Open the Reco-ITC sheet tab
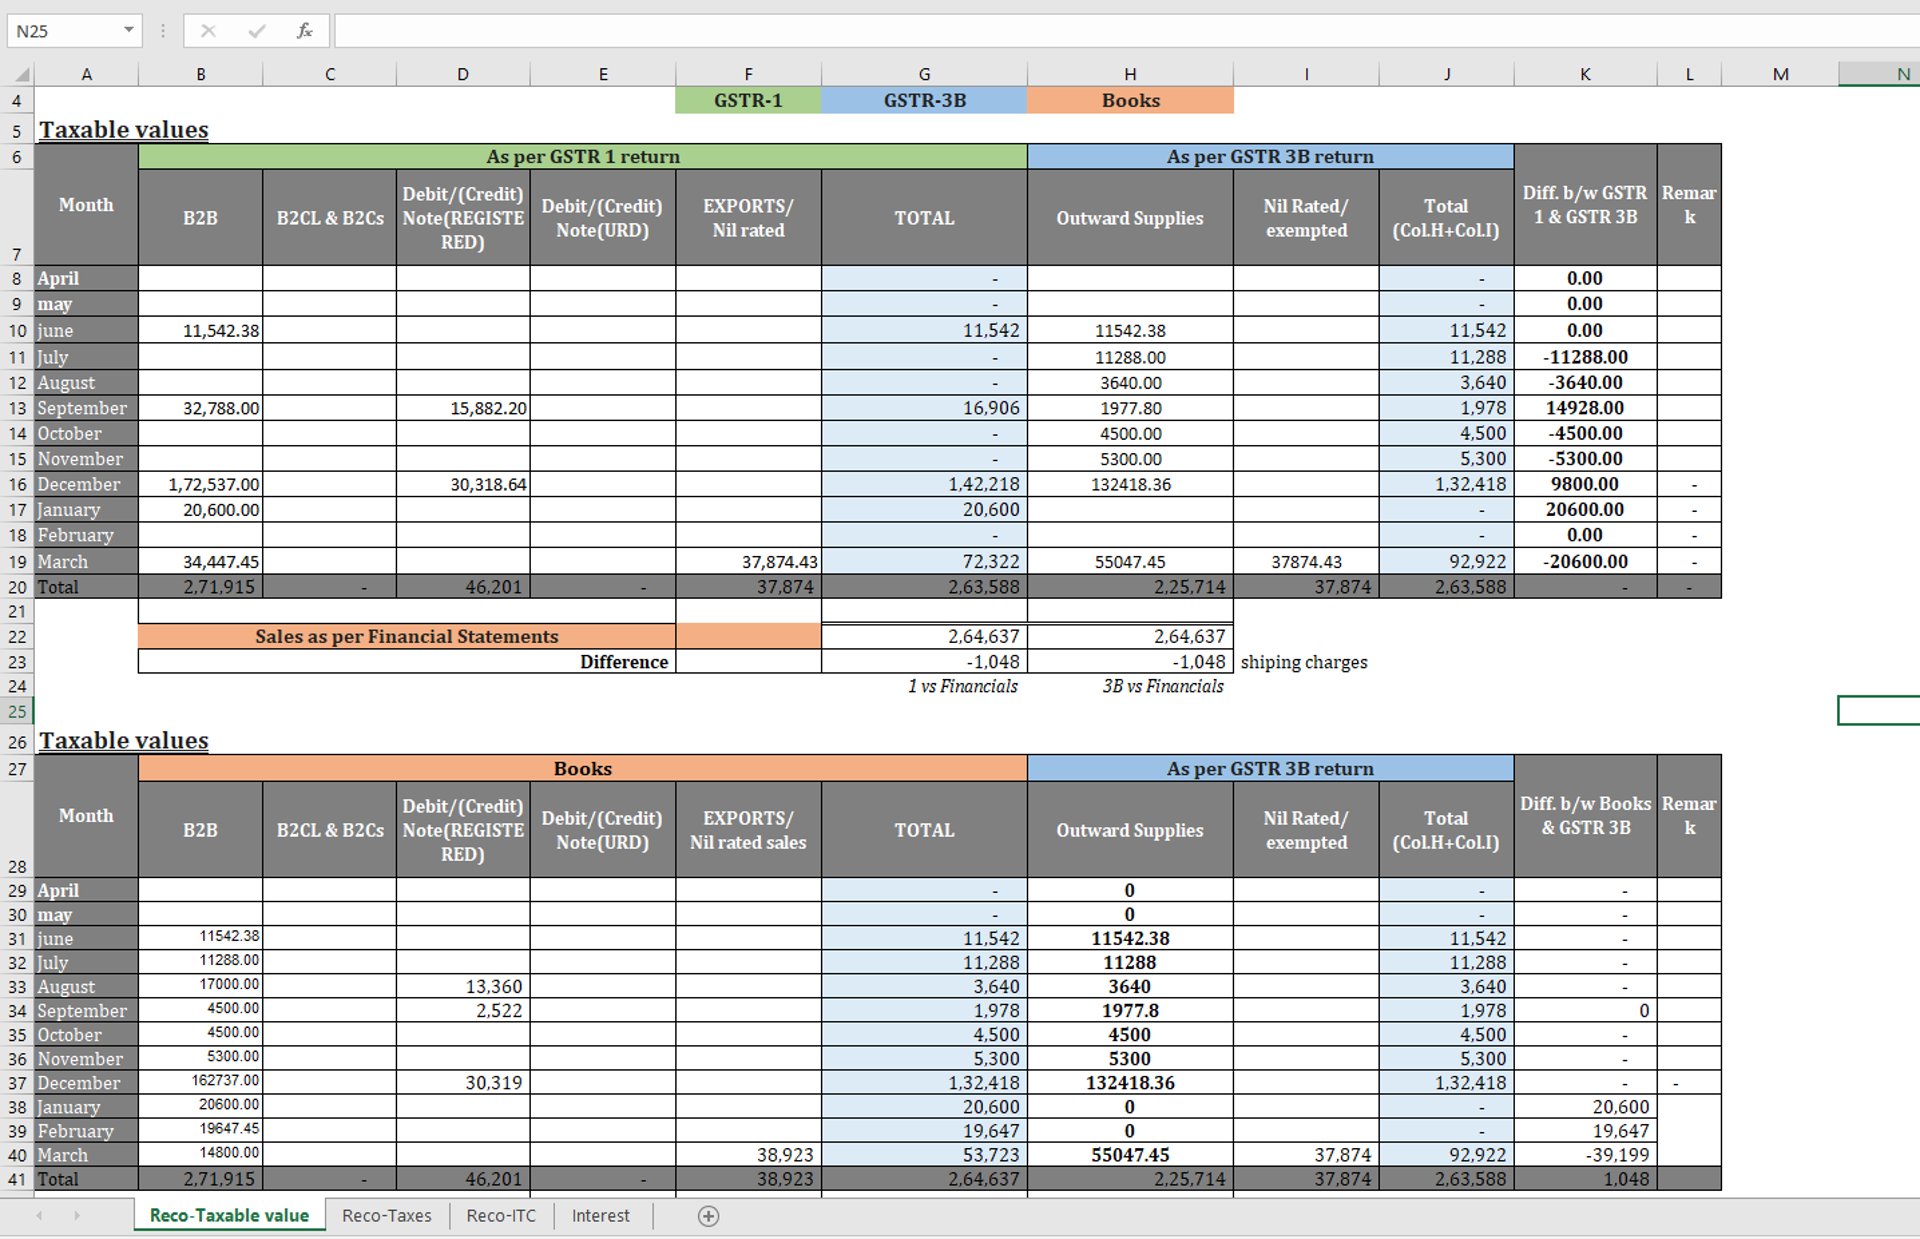This screenshot has width=1920, height=1239. (x=501, y=1216)
